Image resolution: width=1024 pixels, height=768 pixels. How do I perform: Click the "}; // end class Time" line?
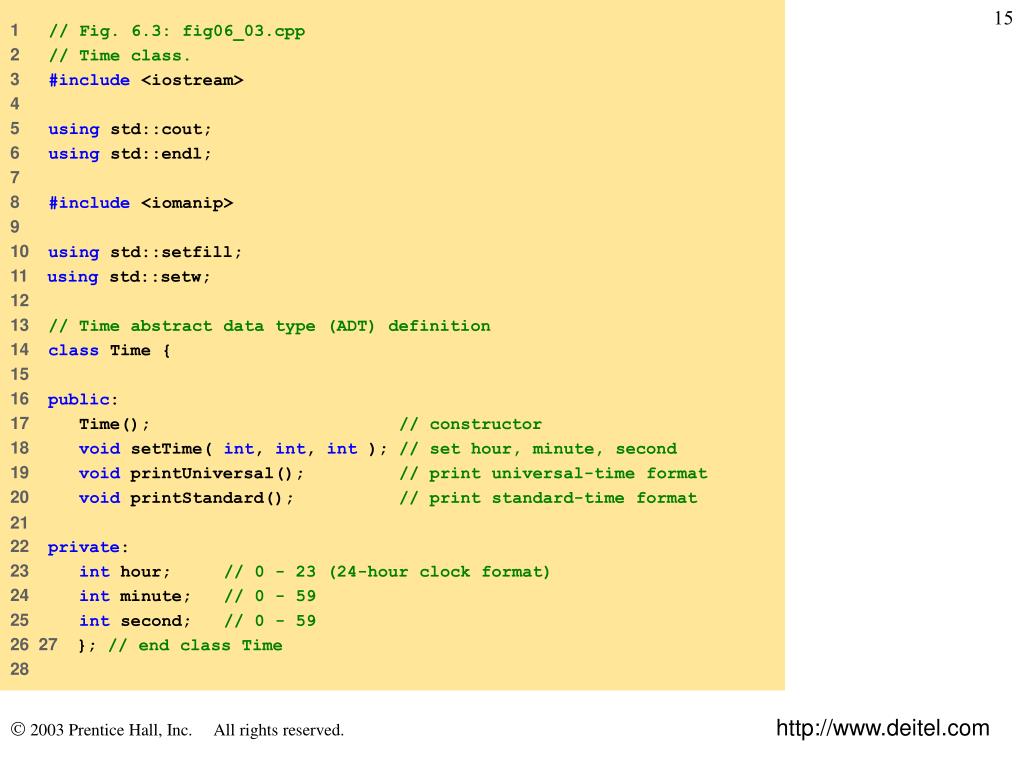180,646
